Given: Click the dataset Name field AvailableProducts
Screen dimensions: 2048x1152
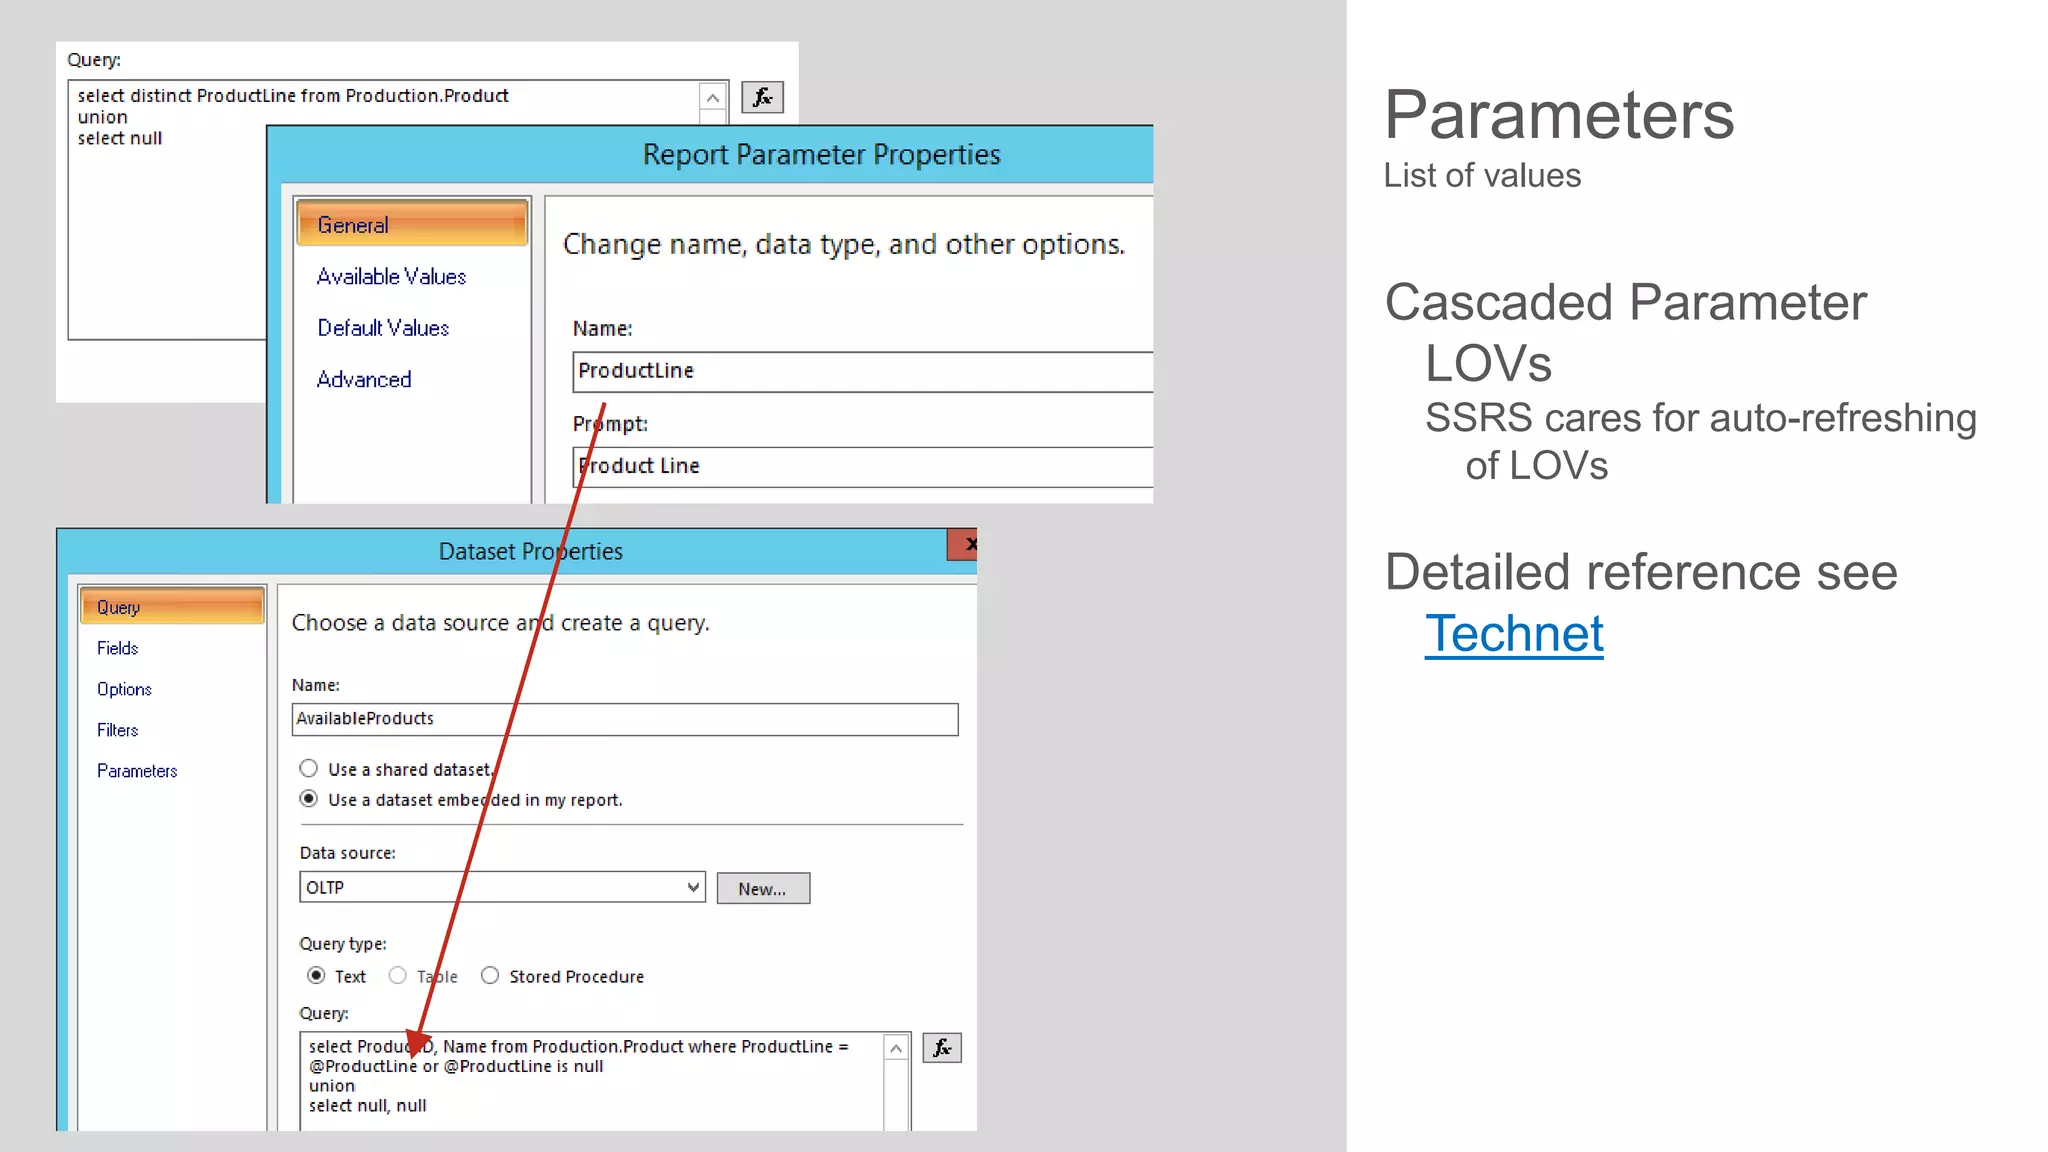Looking at the screenshot, I should coord(625,719).
